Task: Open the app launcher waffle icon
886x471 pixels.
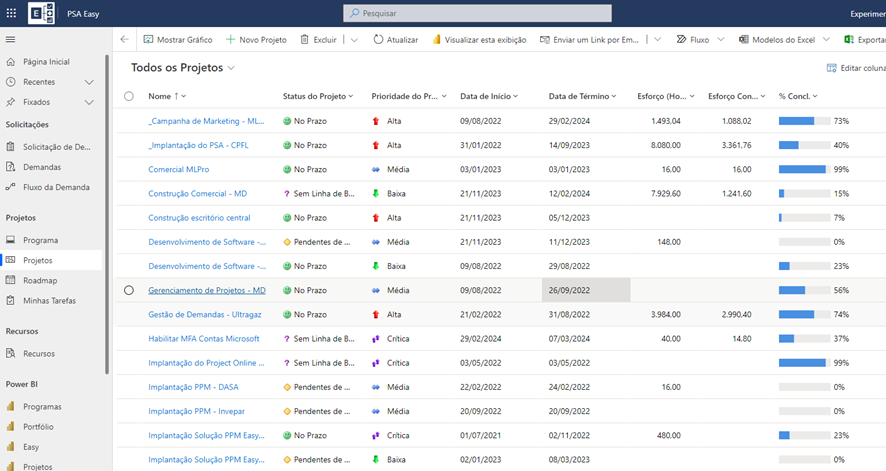Action: 11,13
